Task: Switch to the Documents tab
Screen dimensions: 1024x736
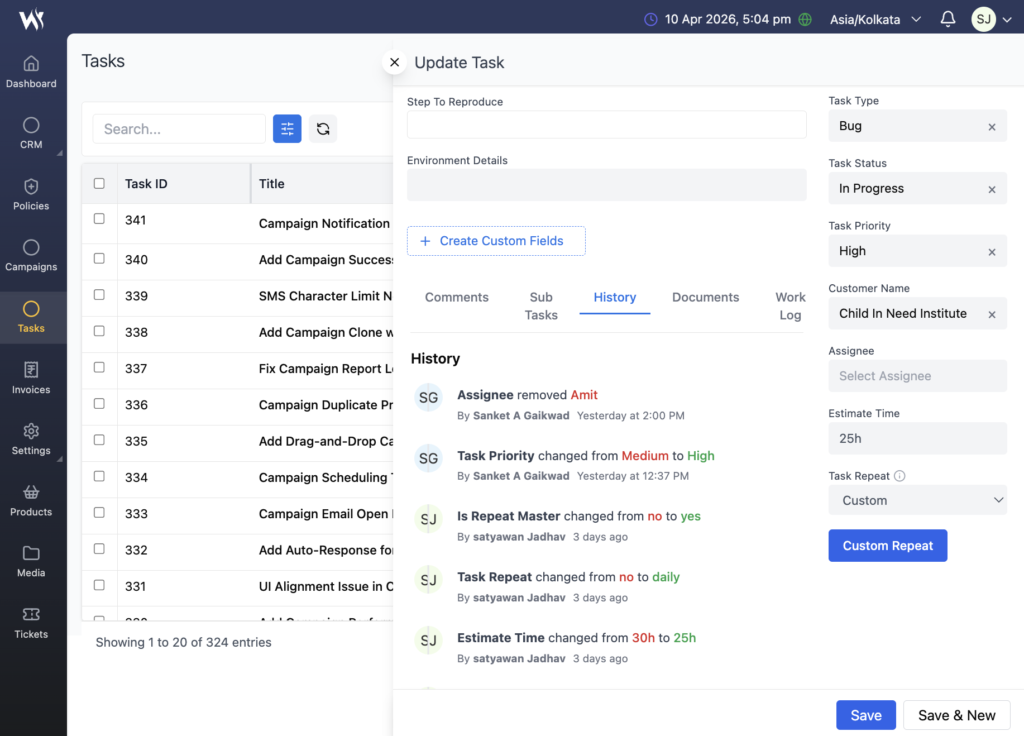Action: [x=705, y=297]
